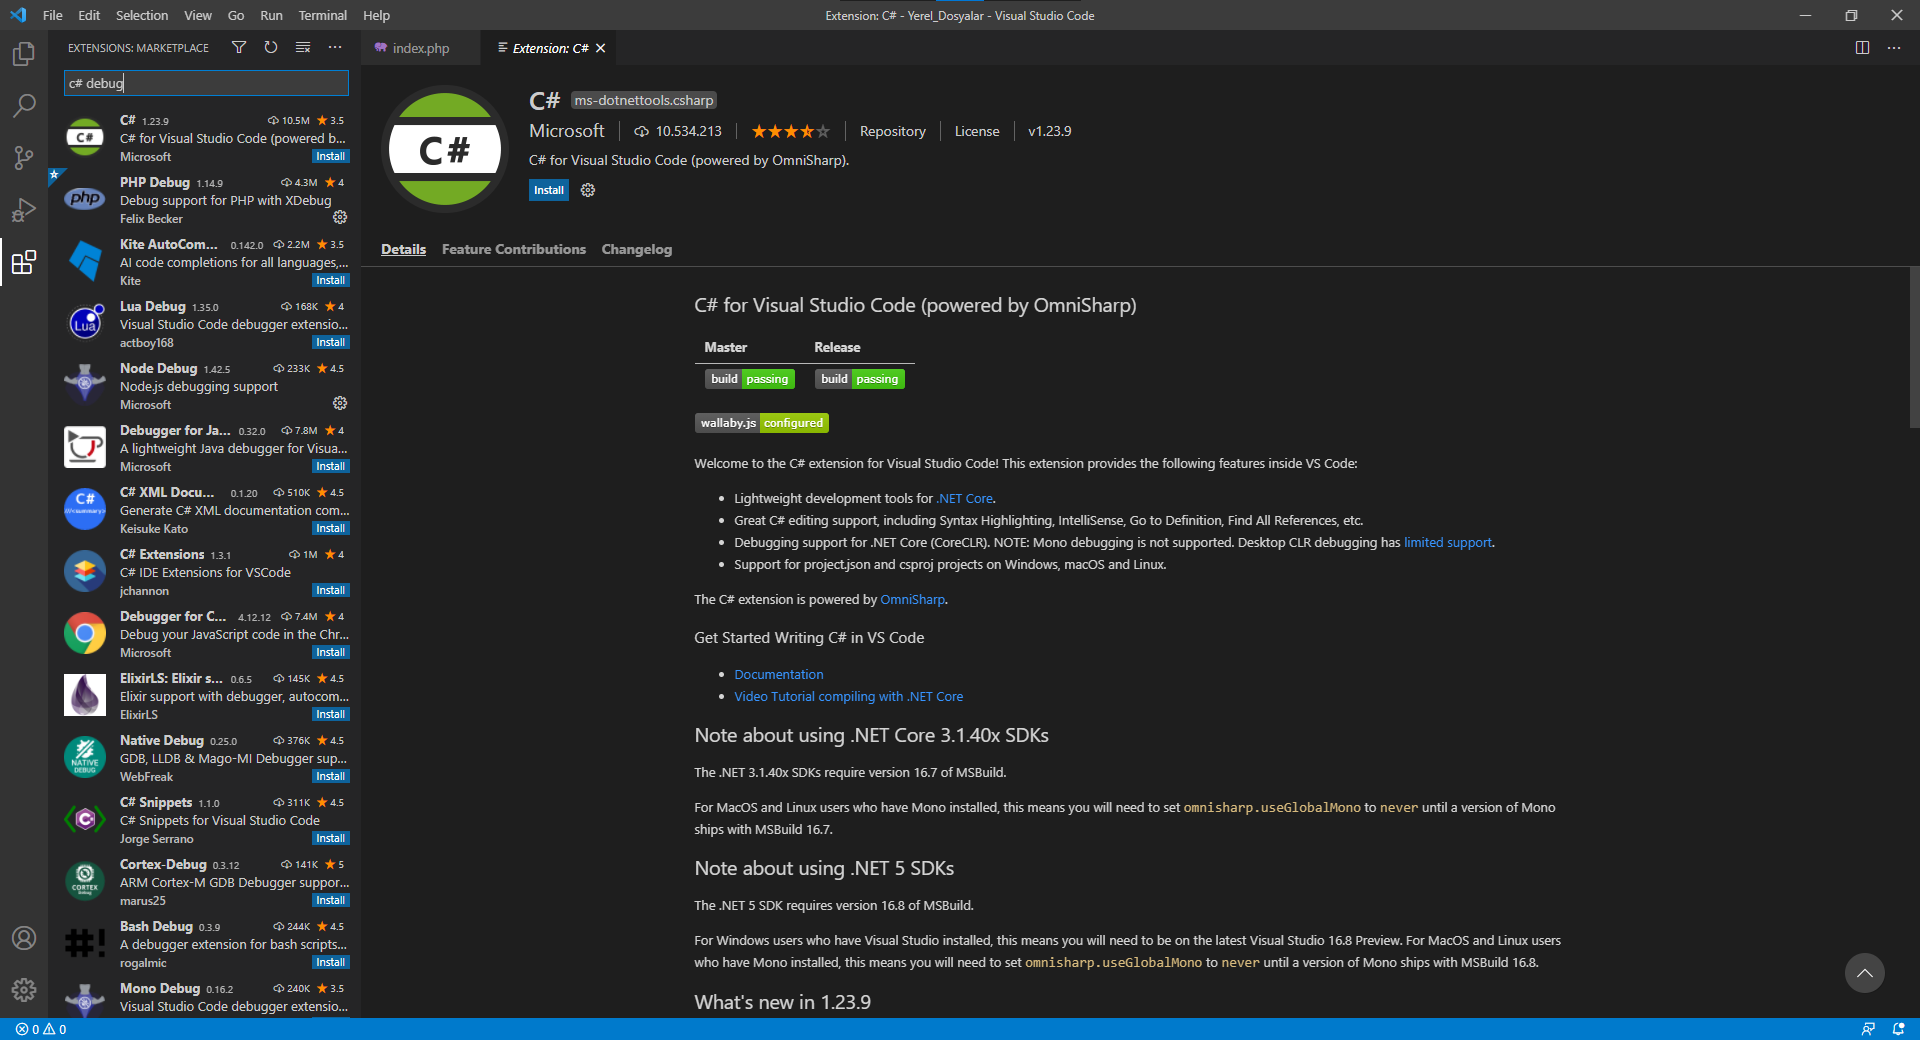Open Video Tutorial compiling with .NET Core

coord(849,696)
